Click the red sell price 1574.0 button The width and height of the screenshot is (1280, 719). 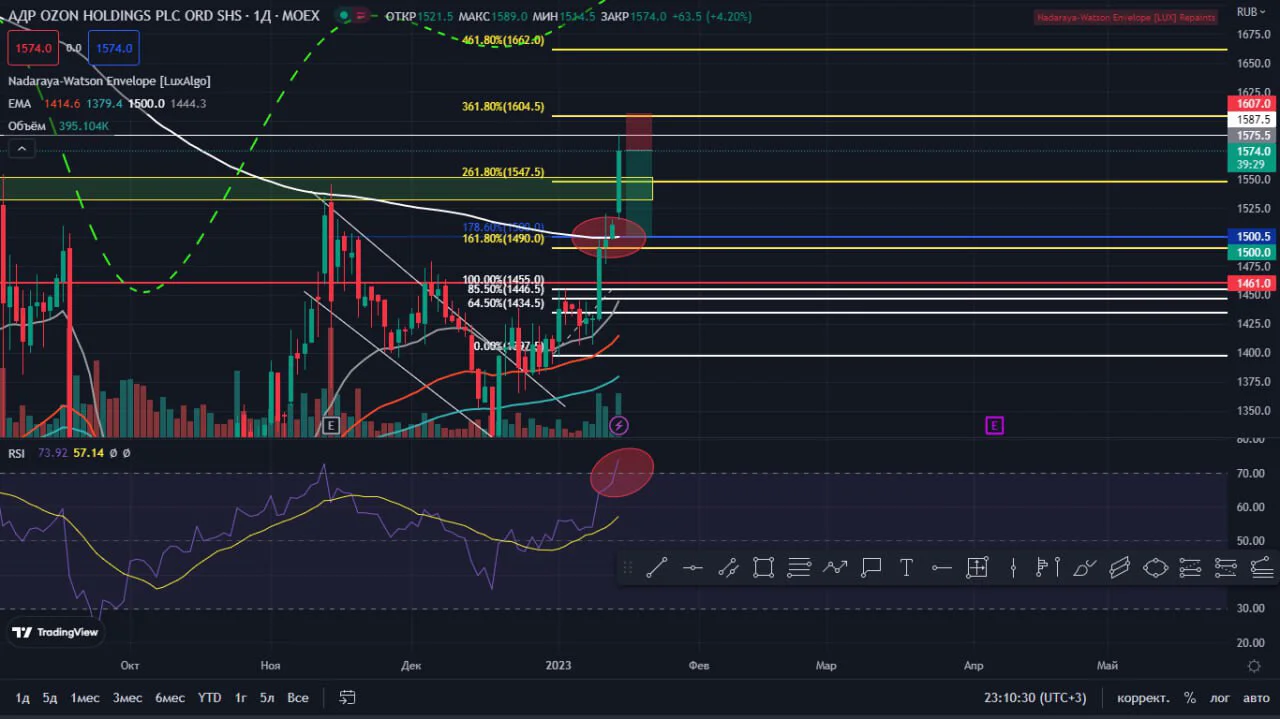point(32,47)
